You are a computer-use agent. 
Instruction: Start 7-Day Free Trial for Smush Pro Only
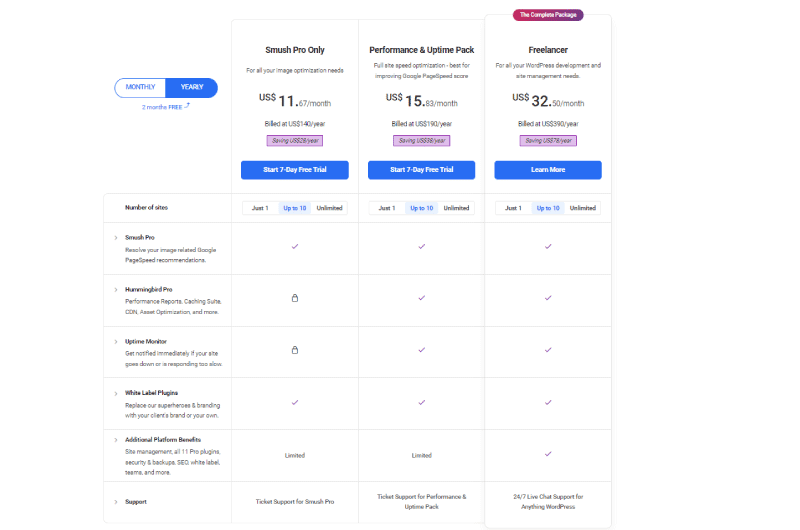click(x=295, y=170)
